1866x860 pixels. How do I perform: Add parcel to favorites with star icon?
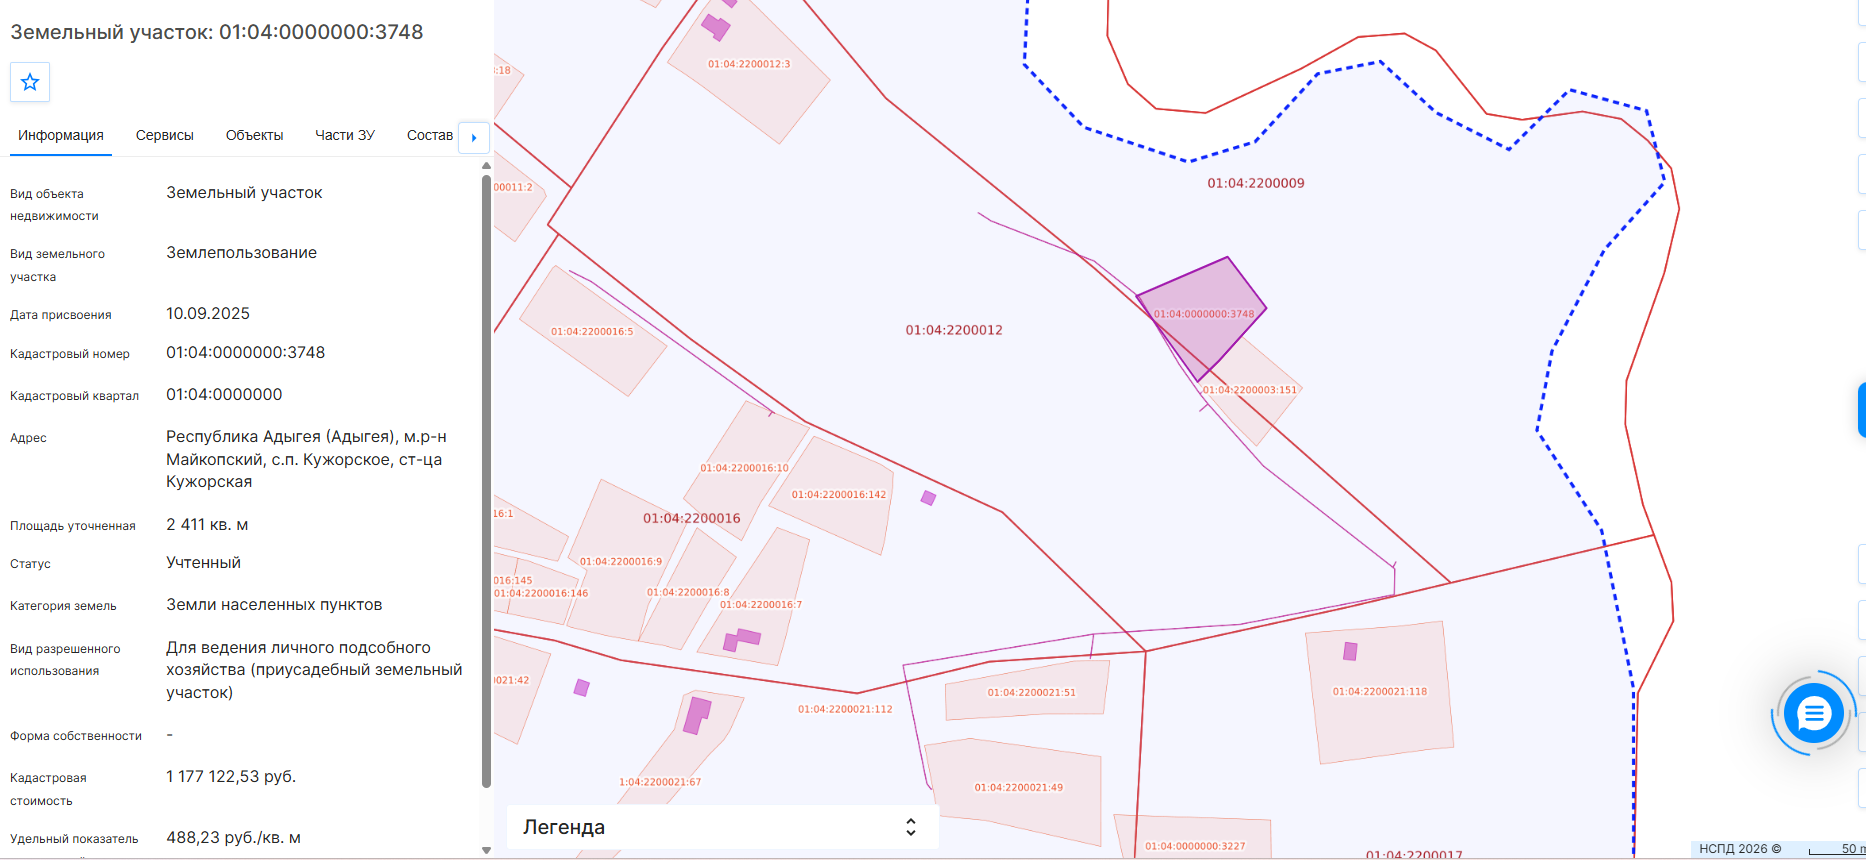click(30, 82)
